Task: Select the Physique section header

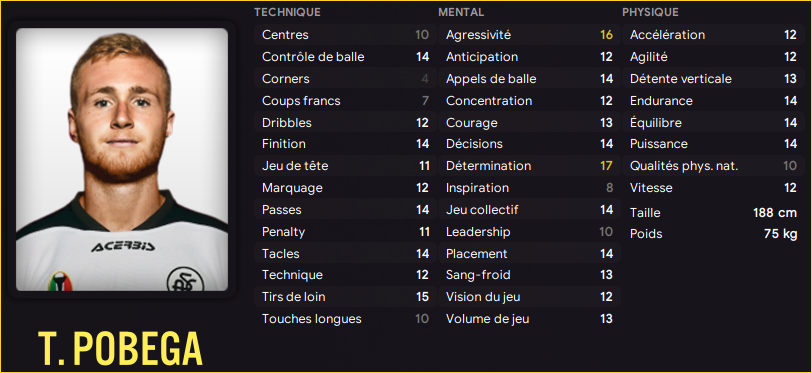Action: coord(650,12)
